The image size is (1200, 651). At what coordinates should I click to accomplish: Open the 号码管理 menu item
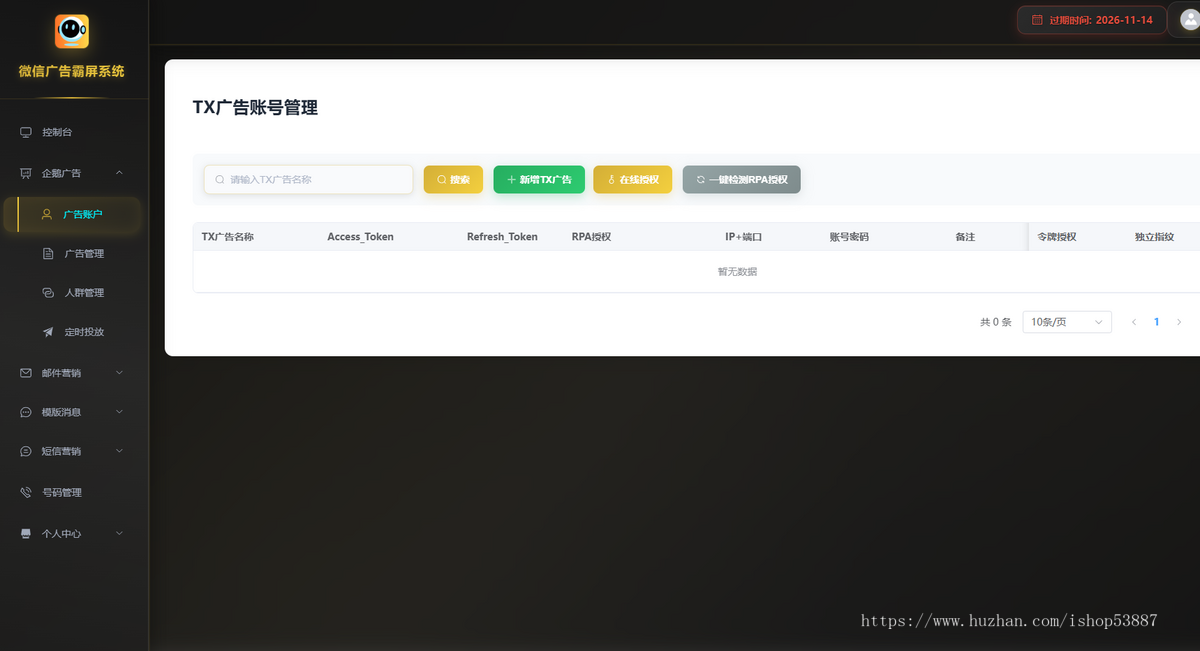[74, 492]
